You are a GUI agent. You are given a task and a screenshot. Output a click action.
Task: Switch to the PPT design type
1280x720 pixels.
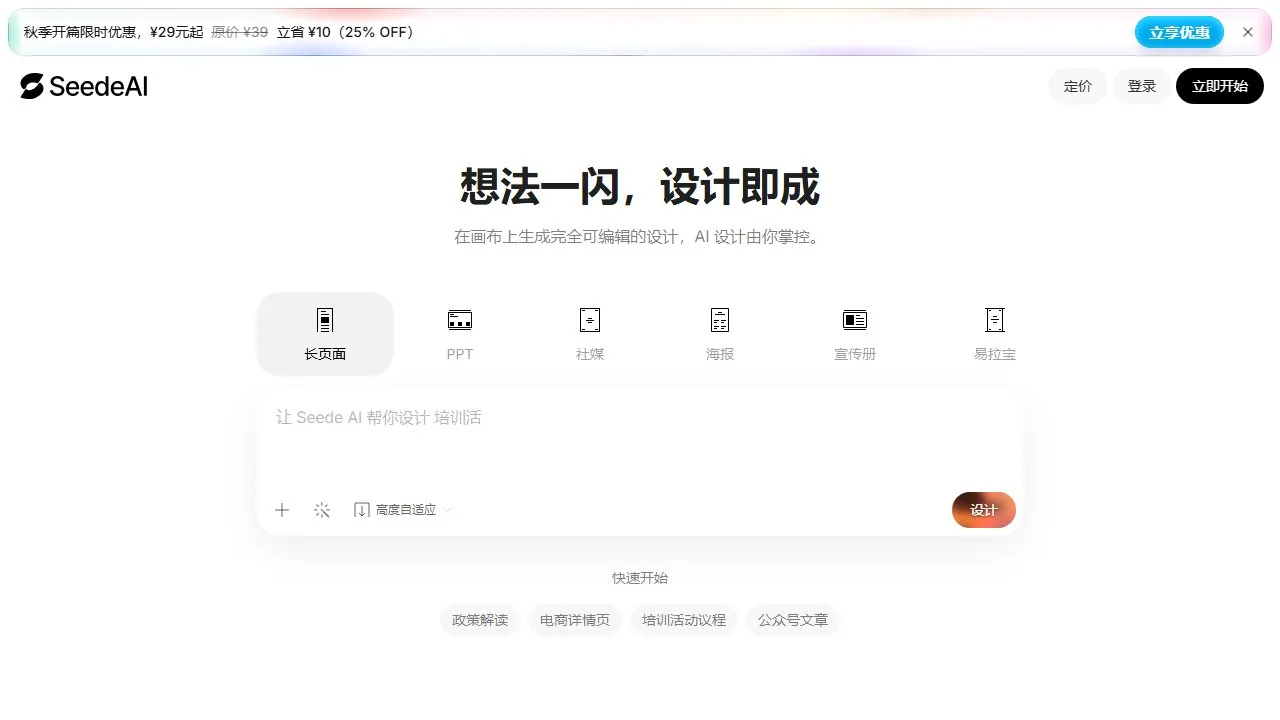pos(460,334)
